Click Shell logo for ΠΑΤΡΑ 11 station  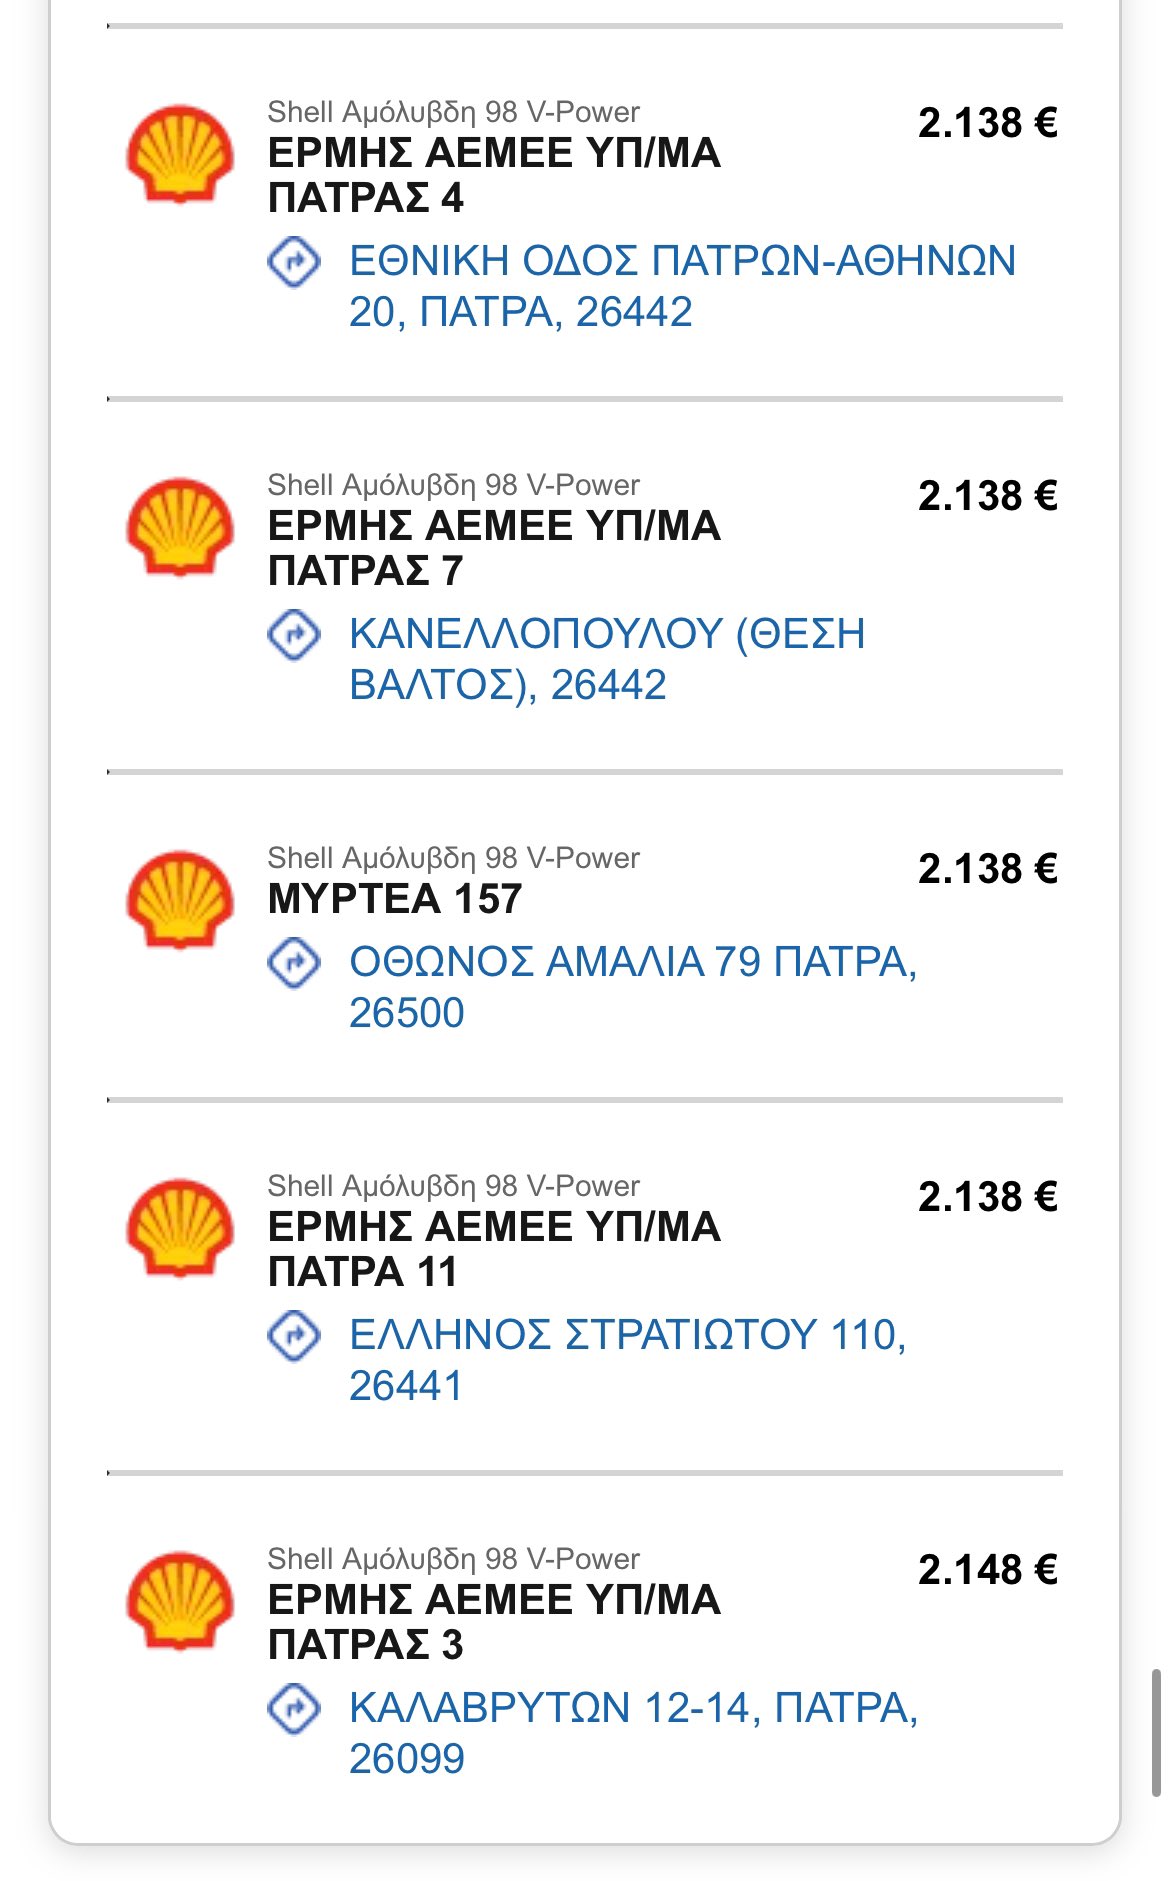point(180,1228)
